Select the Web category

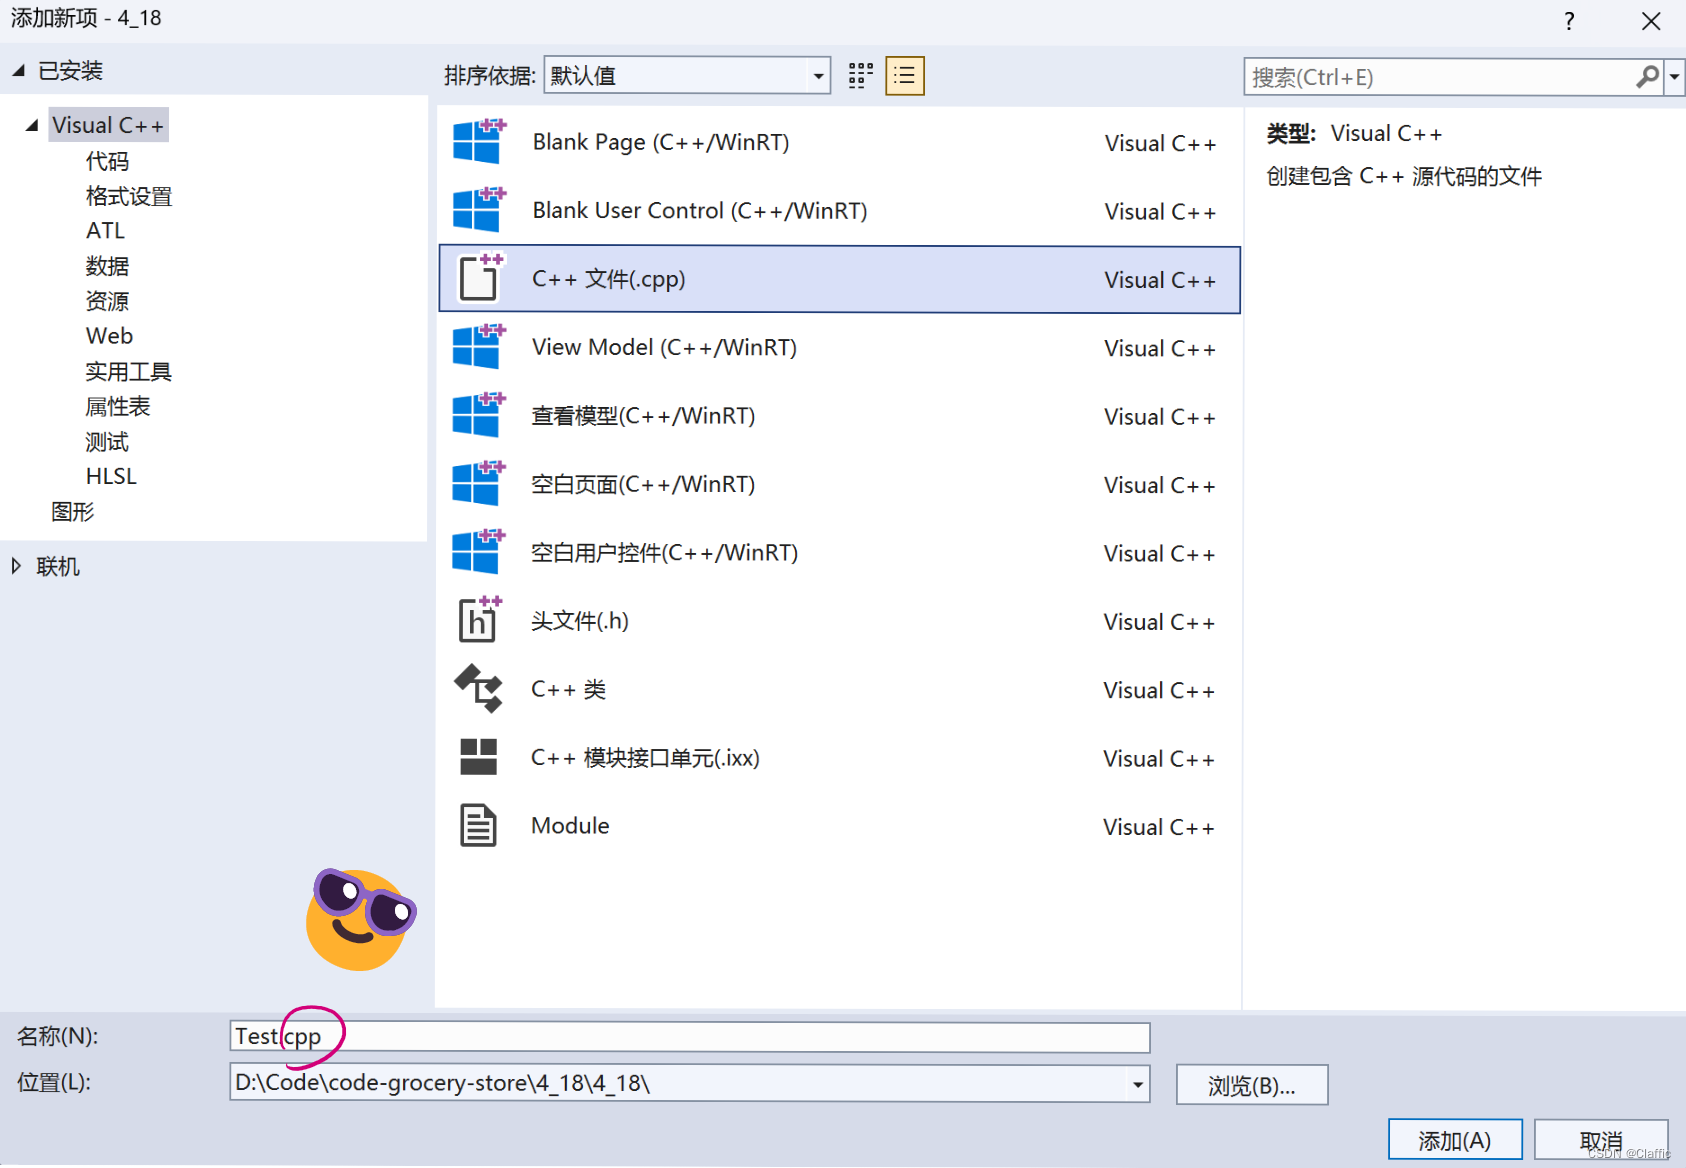pyautogui.click(x=109, y=336)
